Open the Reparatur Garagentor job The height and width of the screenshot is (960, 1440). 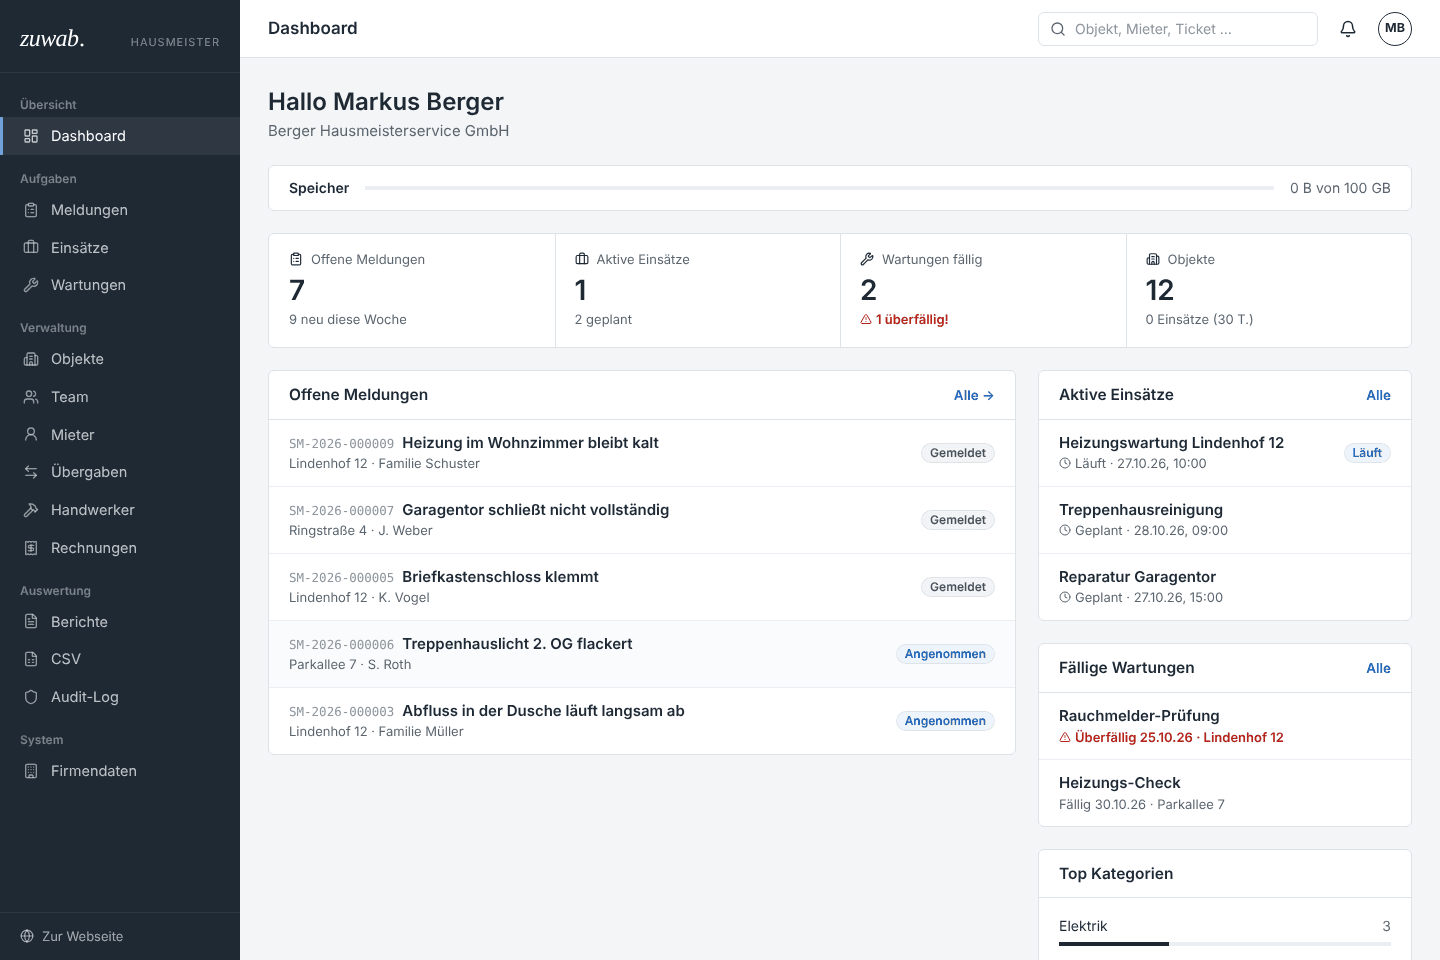1225,587
